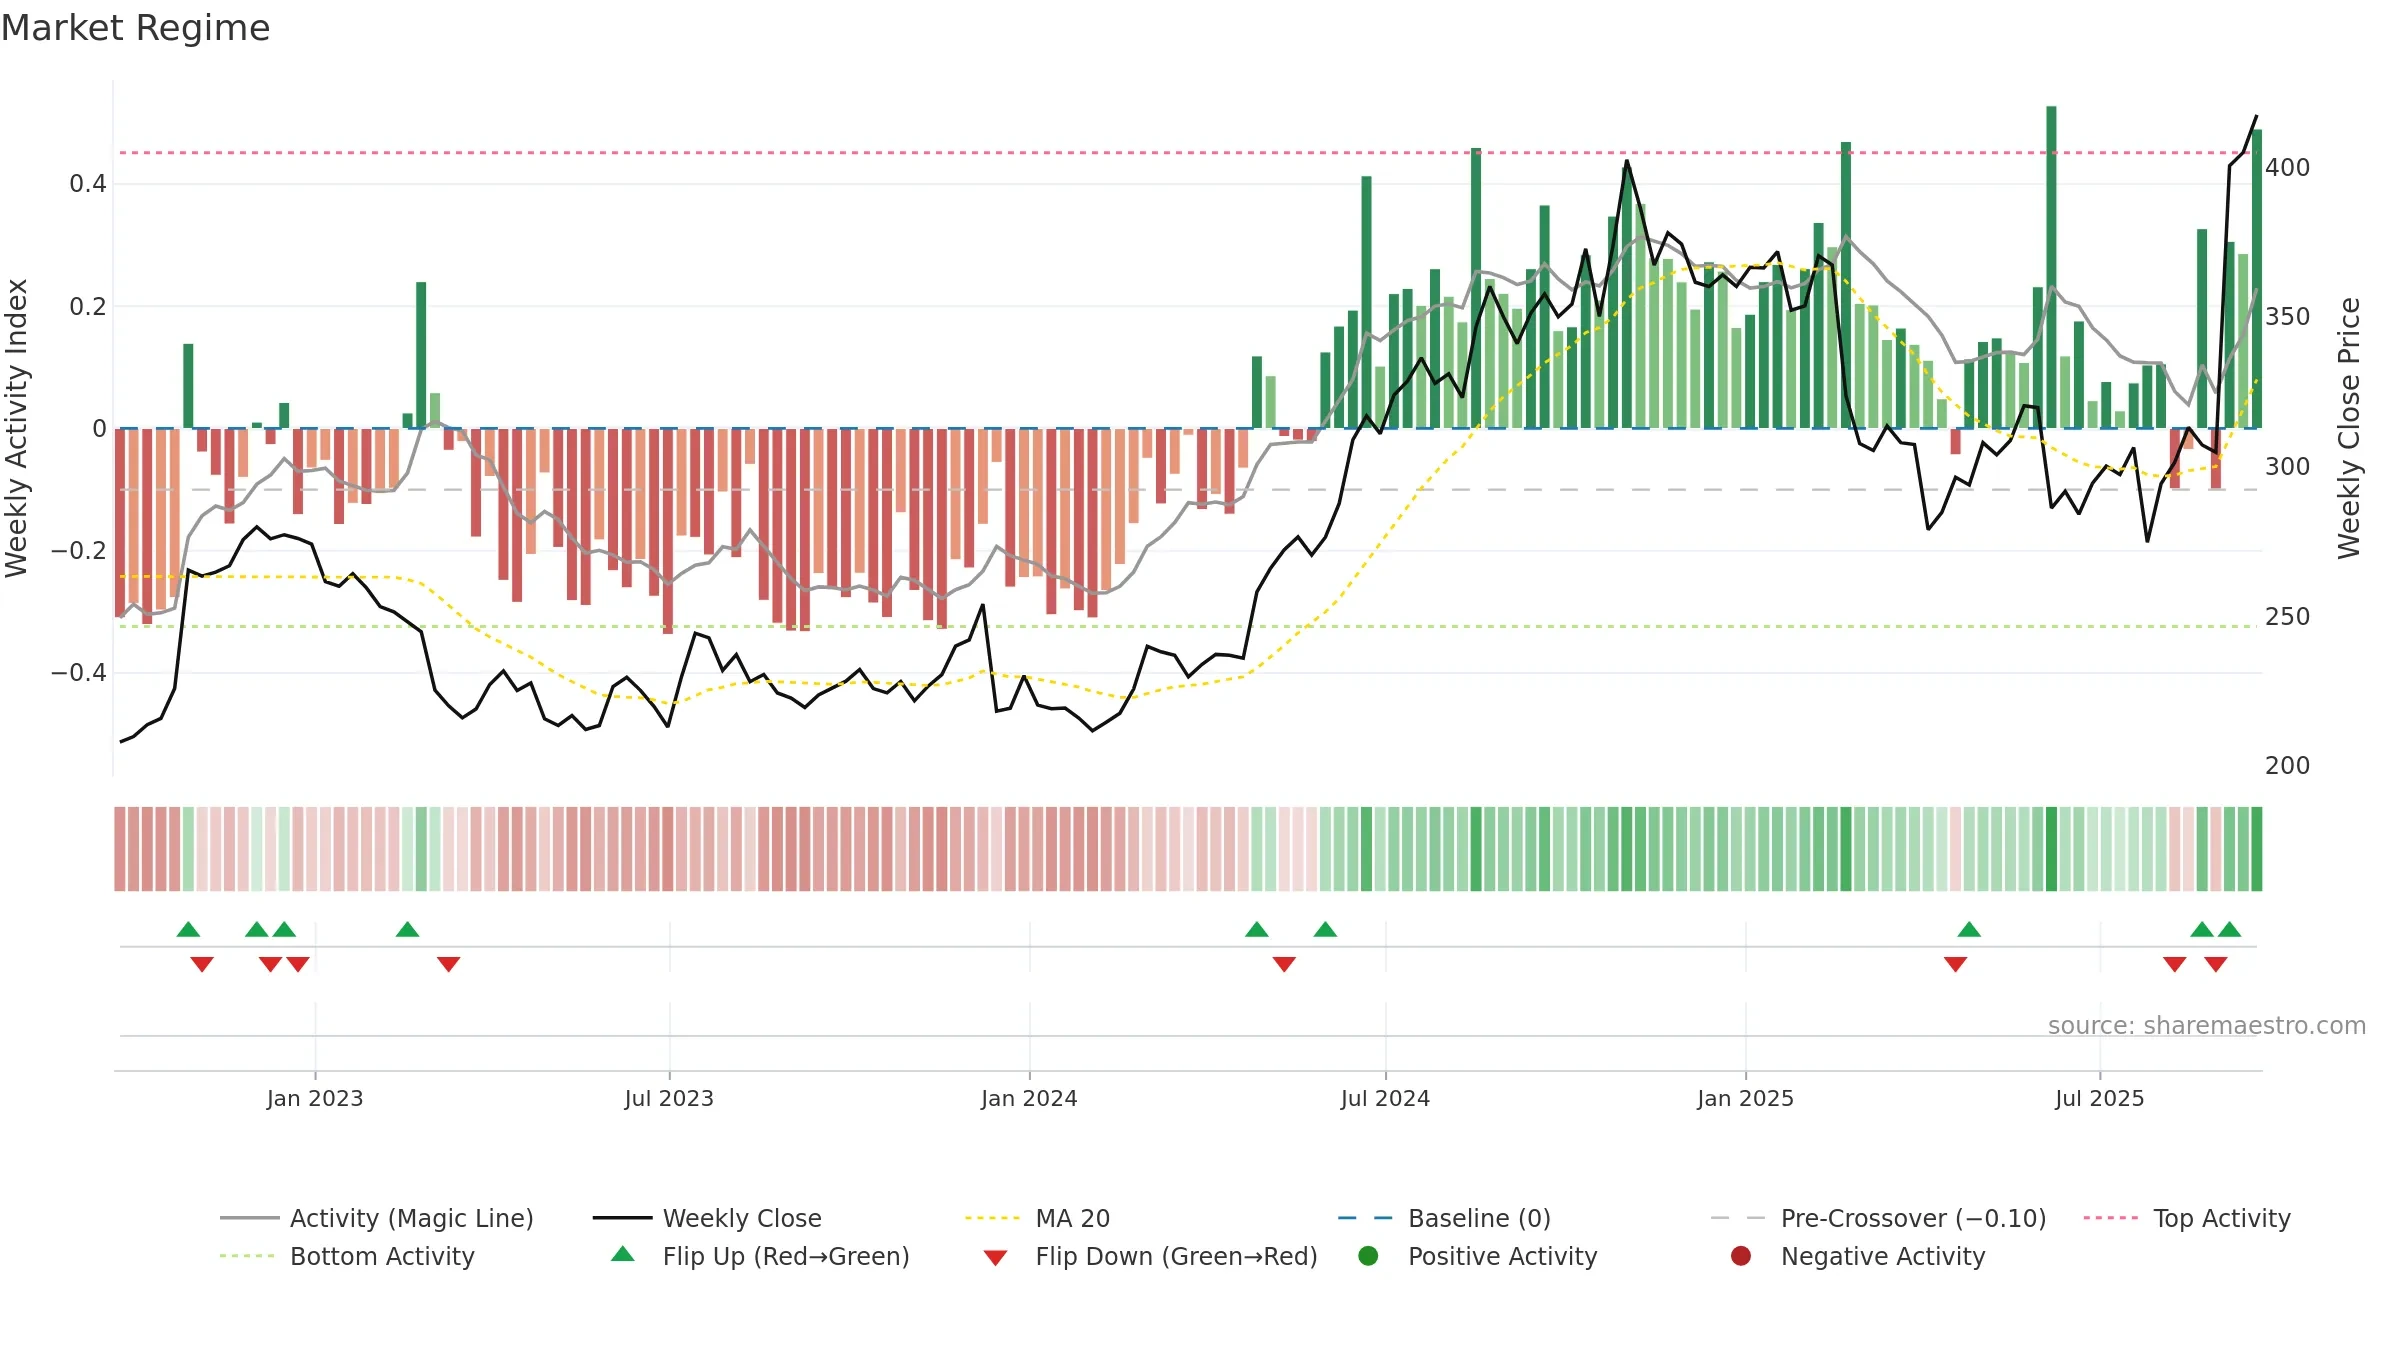Click the Jul 2023 axis label

point(669,1099)
